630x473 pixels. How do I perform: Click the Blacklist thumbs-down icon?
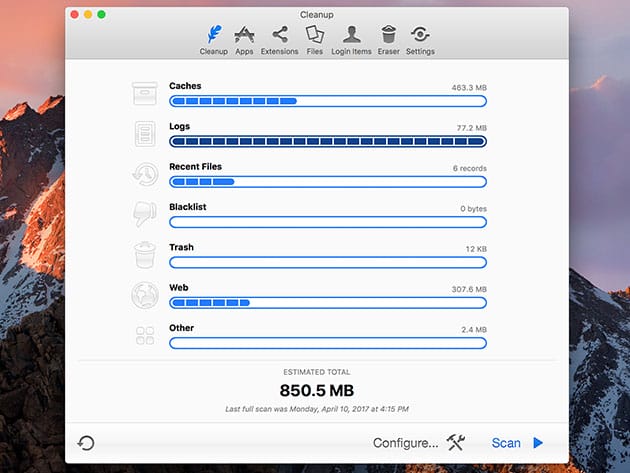(145, 214)
